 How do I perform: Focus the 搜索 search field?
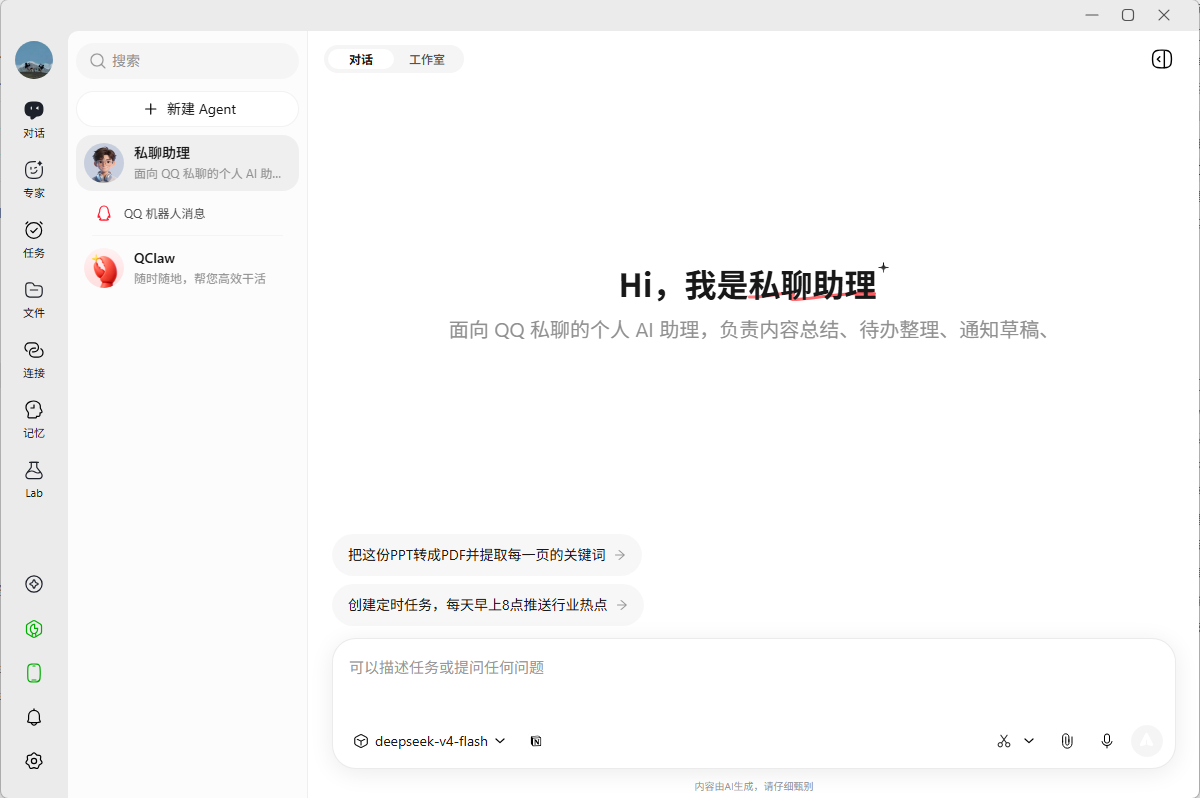[x=188, y=60]
